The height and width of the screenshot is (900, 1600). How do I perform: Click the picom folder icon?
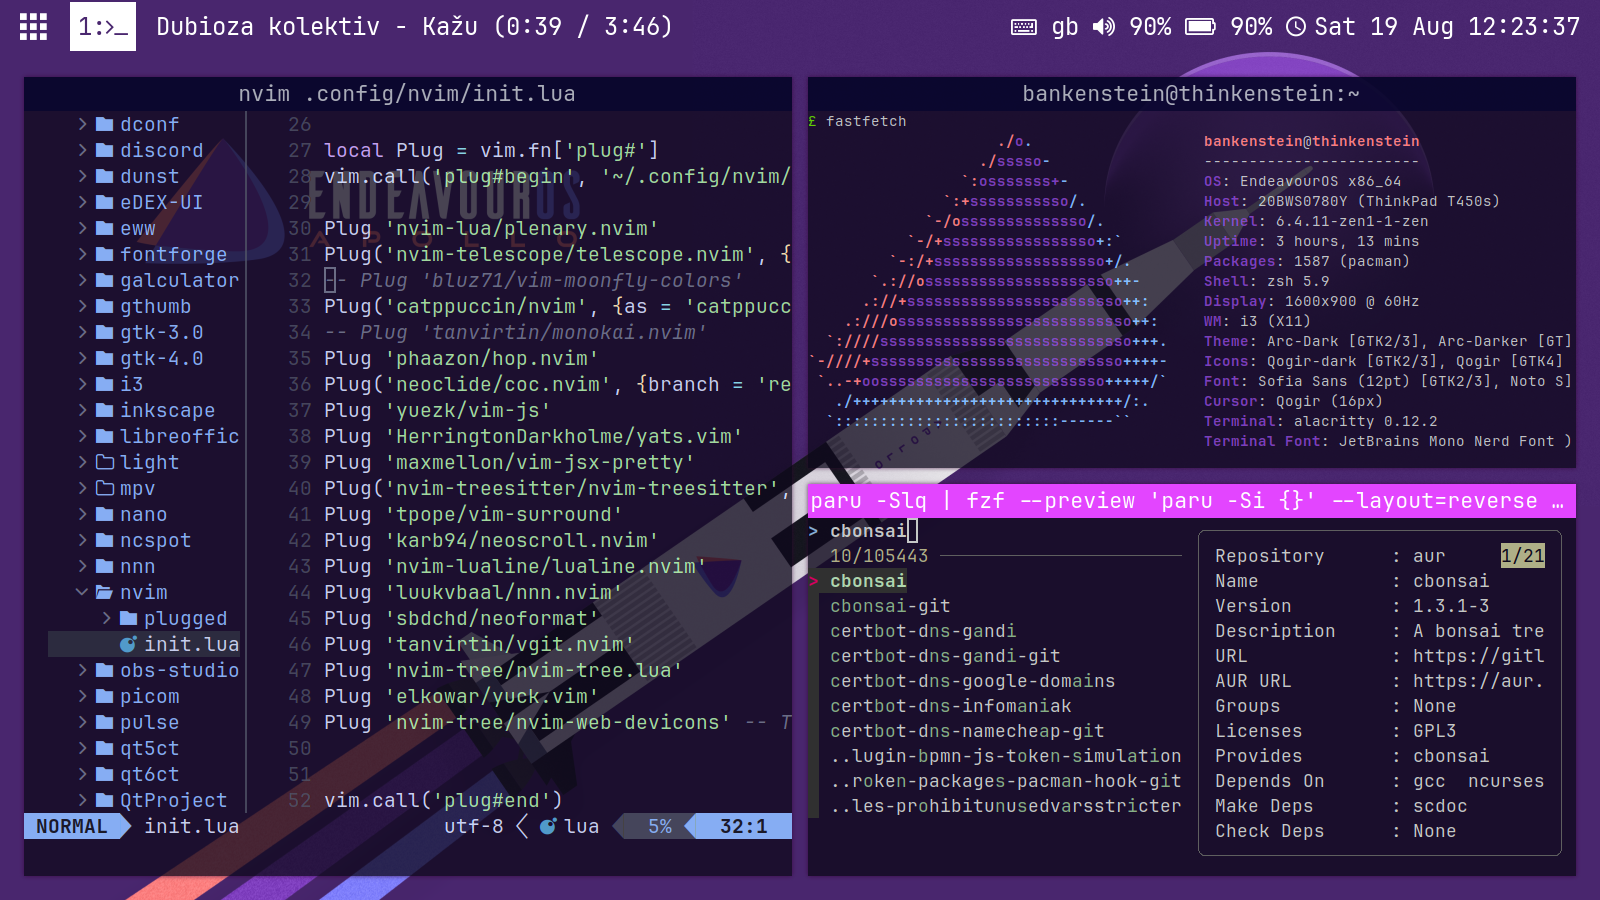105,696
